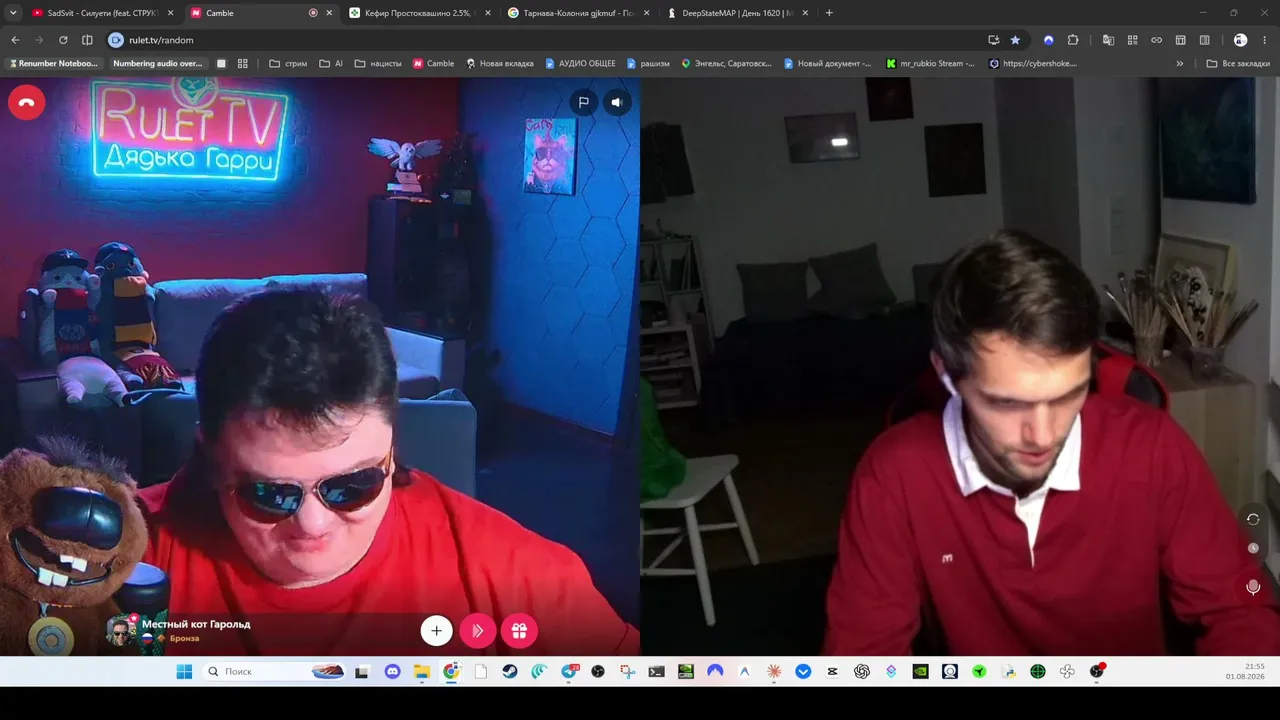Report the user with the flag icon
1280x720 pixels.
[583, 102]
